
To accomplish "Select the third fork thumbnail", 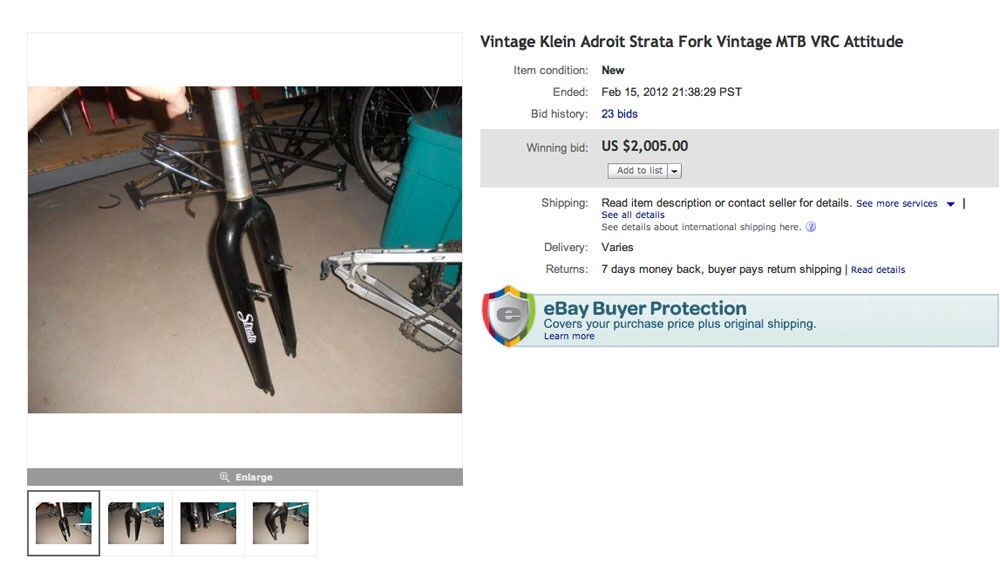I will [x=208, y=523].
